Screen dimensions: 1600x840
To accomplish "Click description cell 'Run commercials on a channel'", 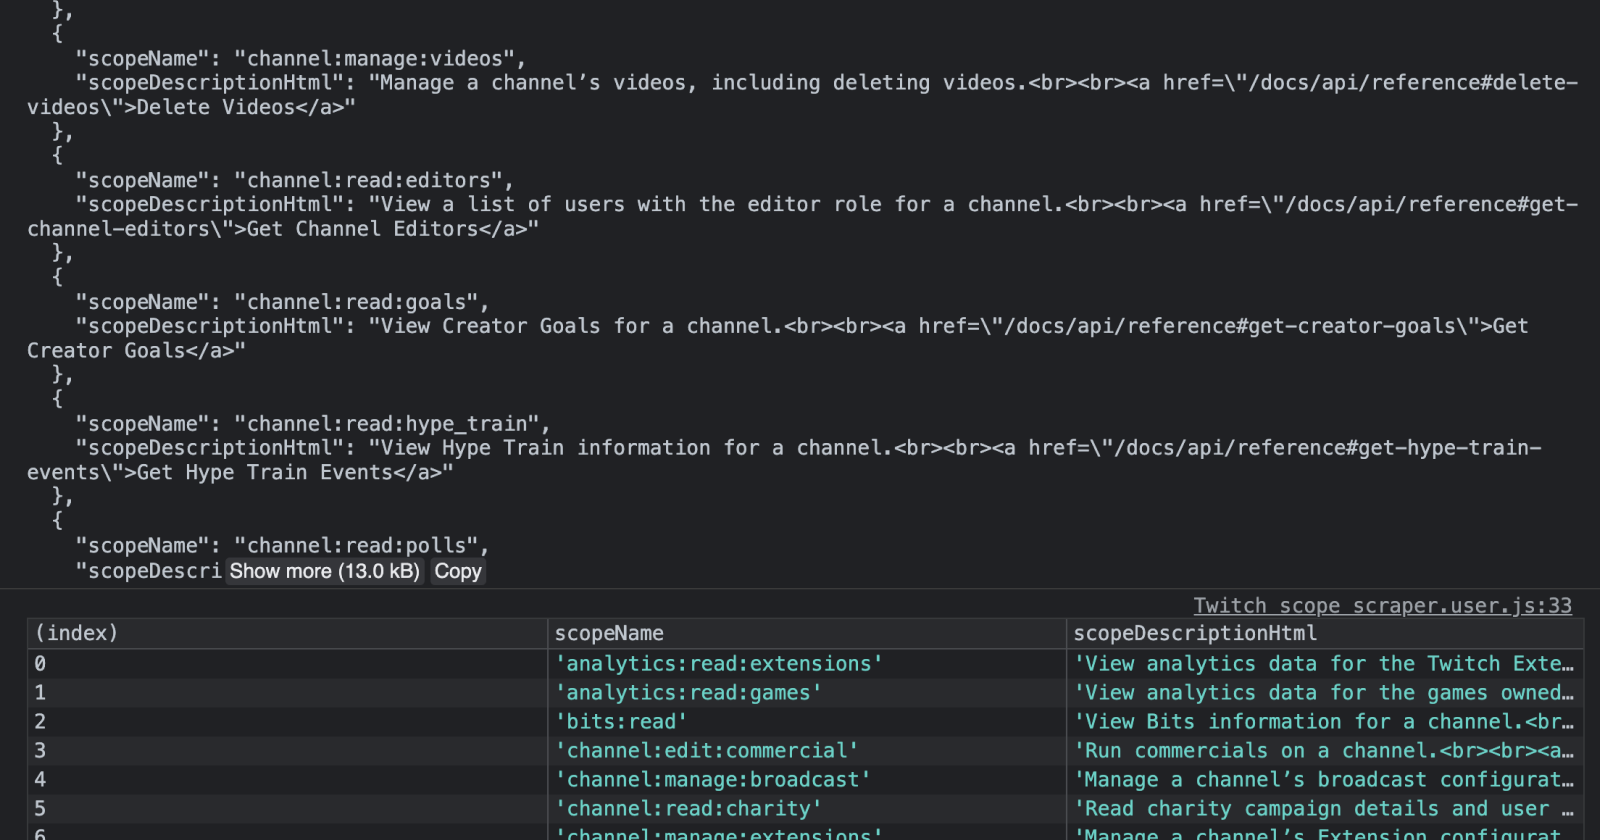I will [1325, 750].
